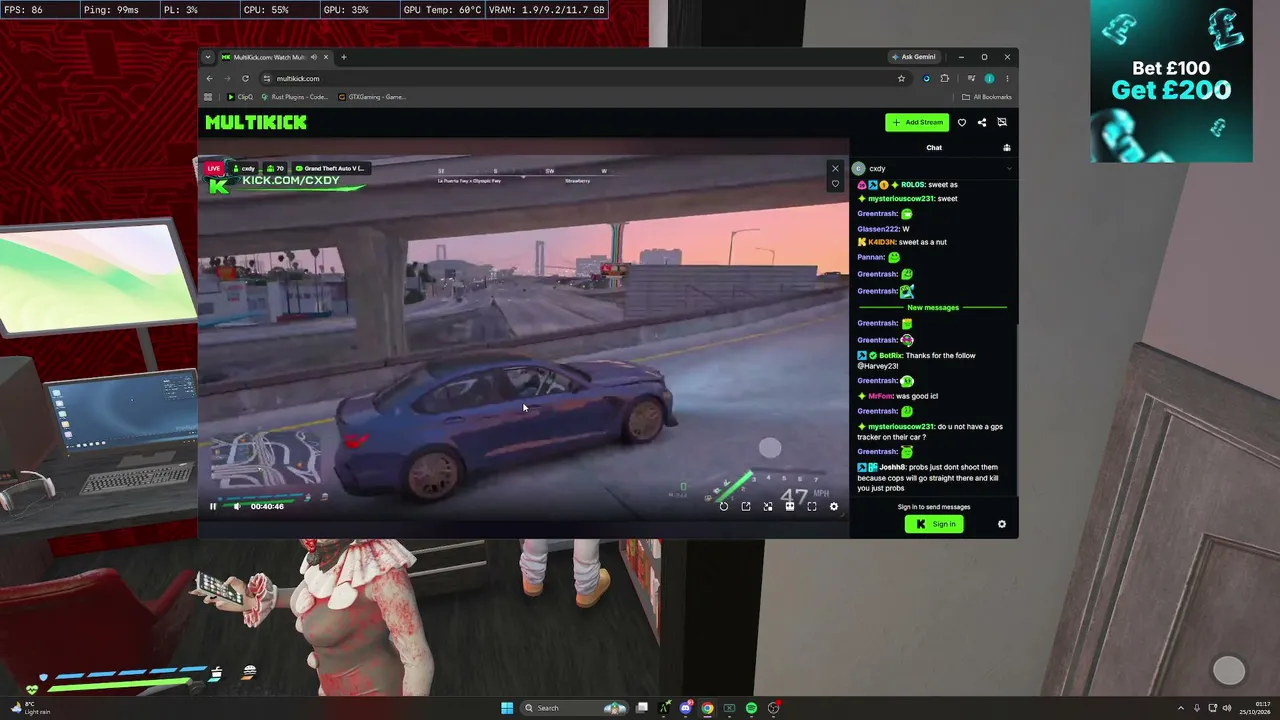The width and height of the screenshot is (1280, 720).
Task: Toggle chat visibility icon in MultiKick header
Action: [x=1002, y=122]
